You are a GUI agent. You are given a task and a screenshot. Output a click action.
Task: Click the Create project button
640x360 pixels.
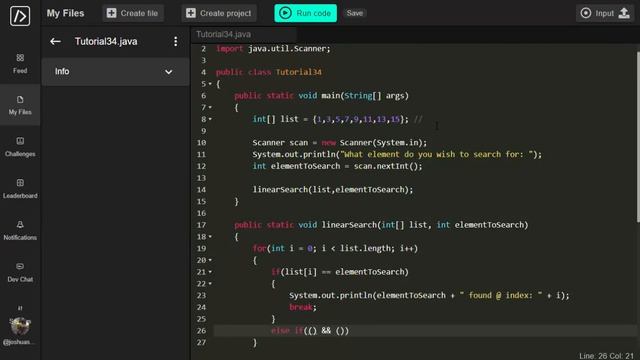click(x=219, y=13)
